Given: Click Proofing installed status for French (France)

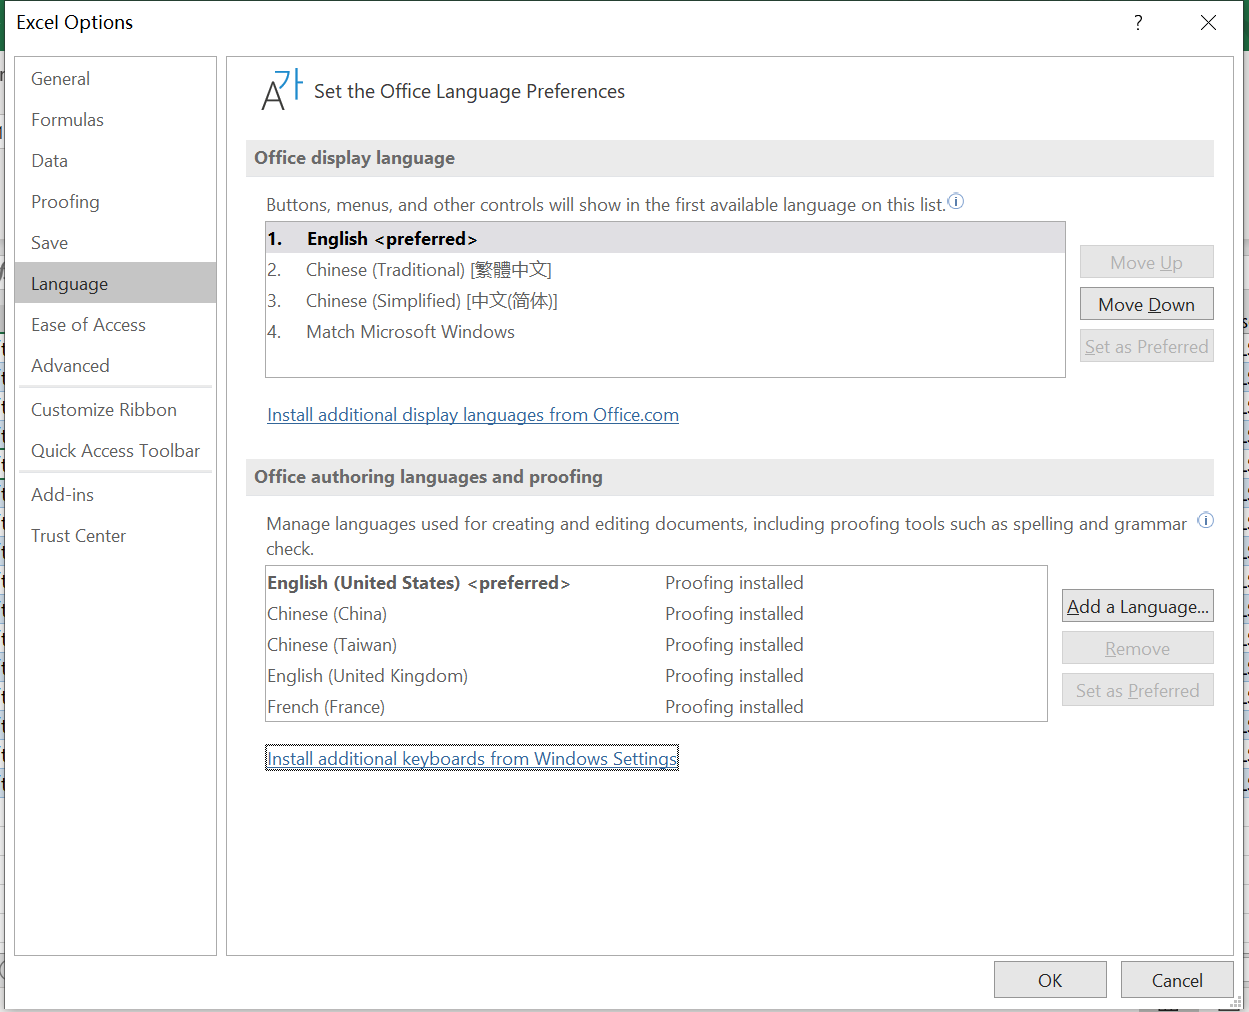Looking at the screenshot, I should (x=734, y=707).
